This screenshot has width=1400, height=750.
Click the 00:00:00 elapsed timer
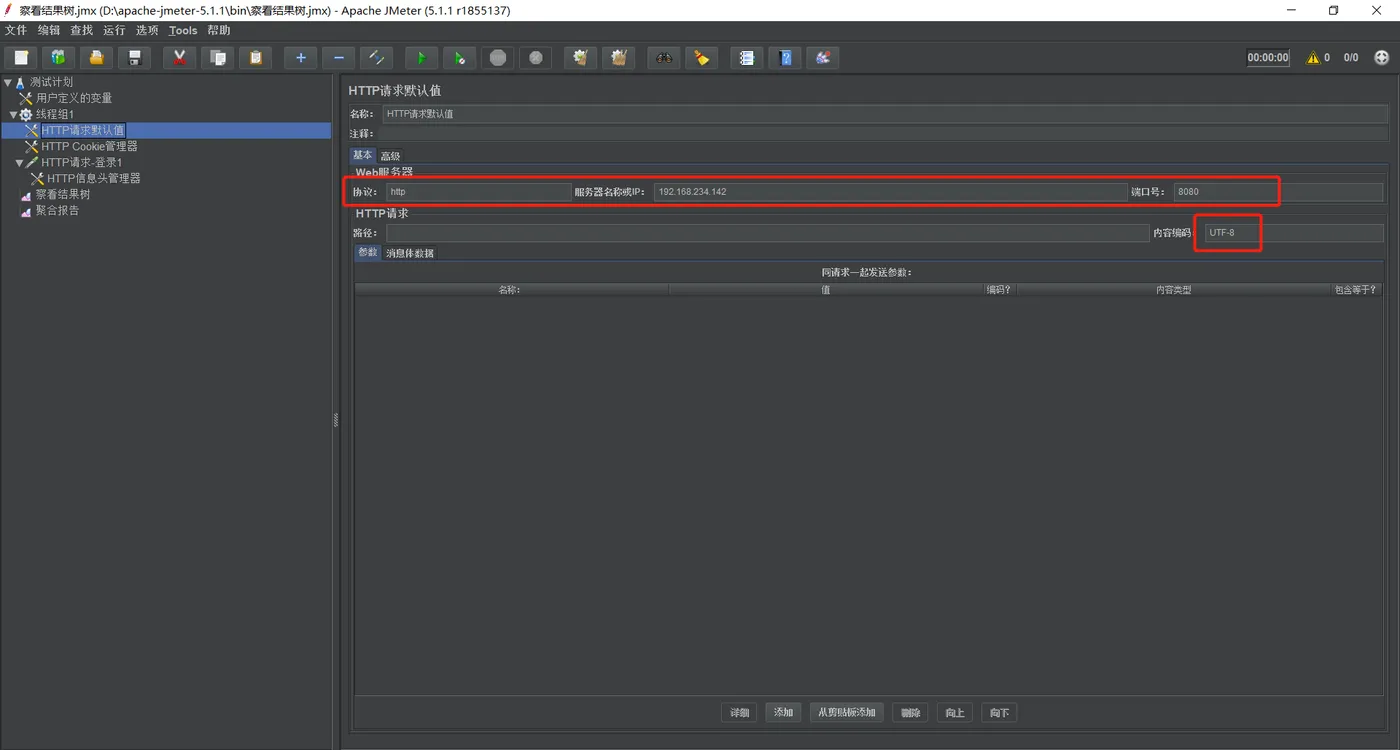(x=1268, y=58)
